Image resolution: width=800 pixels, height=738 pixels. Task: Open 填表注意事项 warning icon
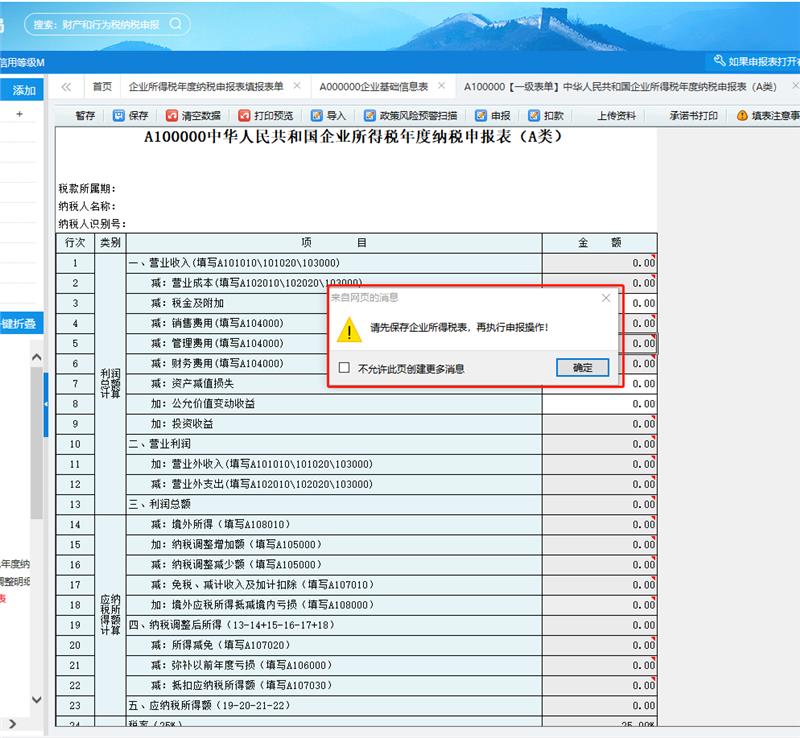743,116
